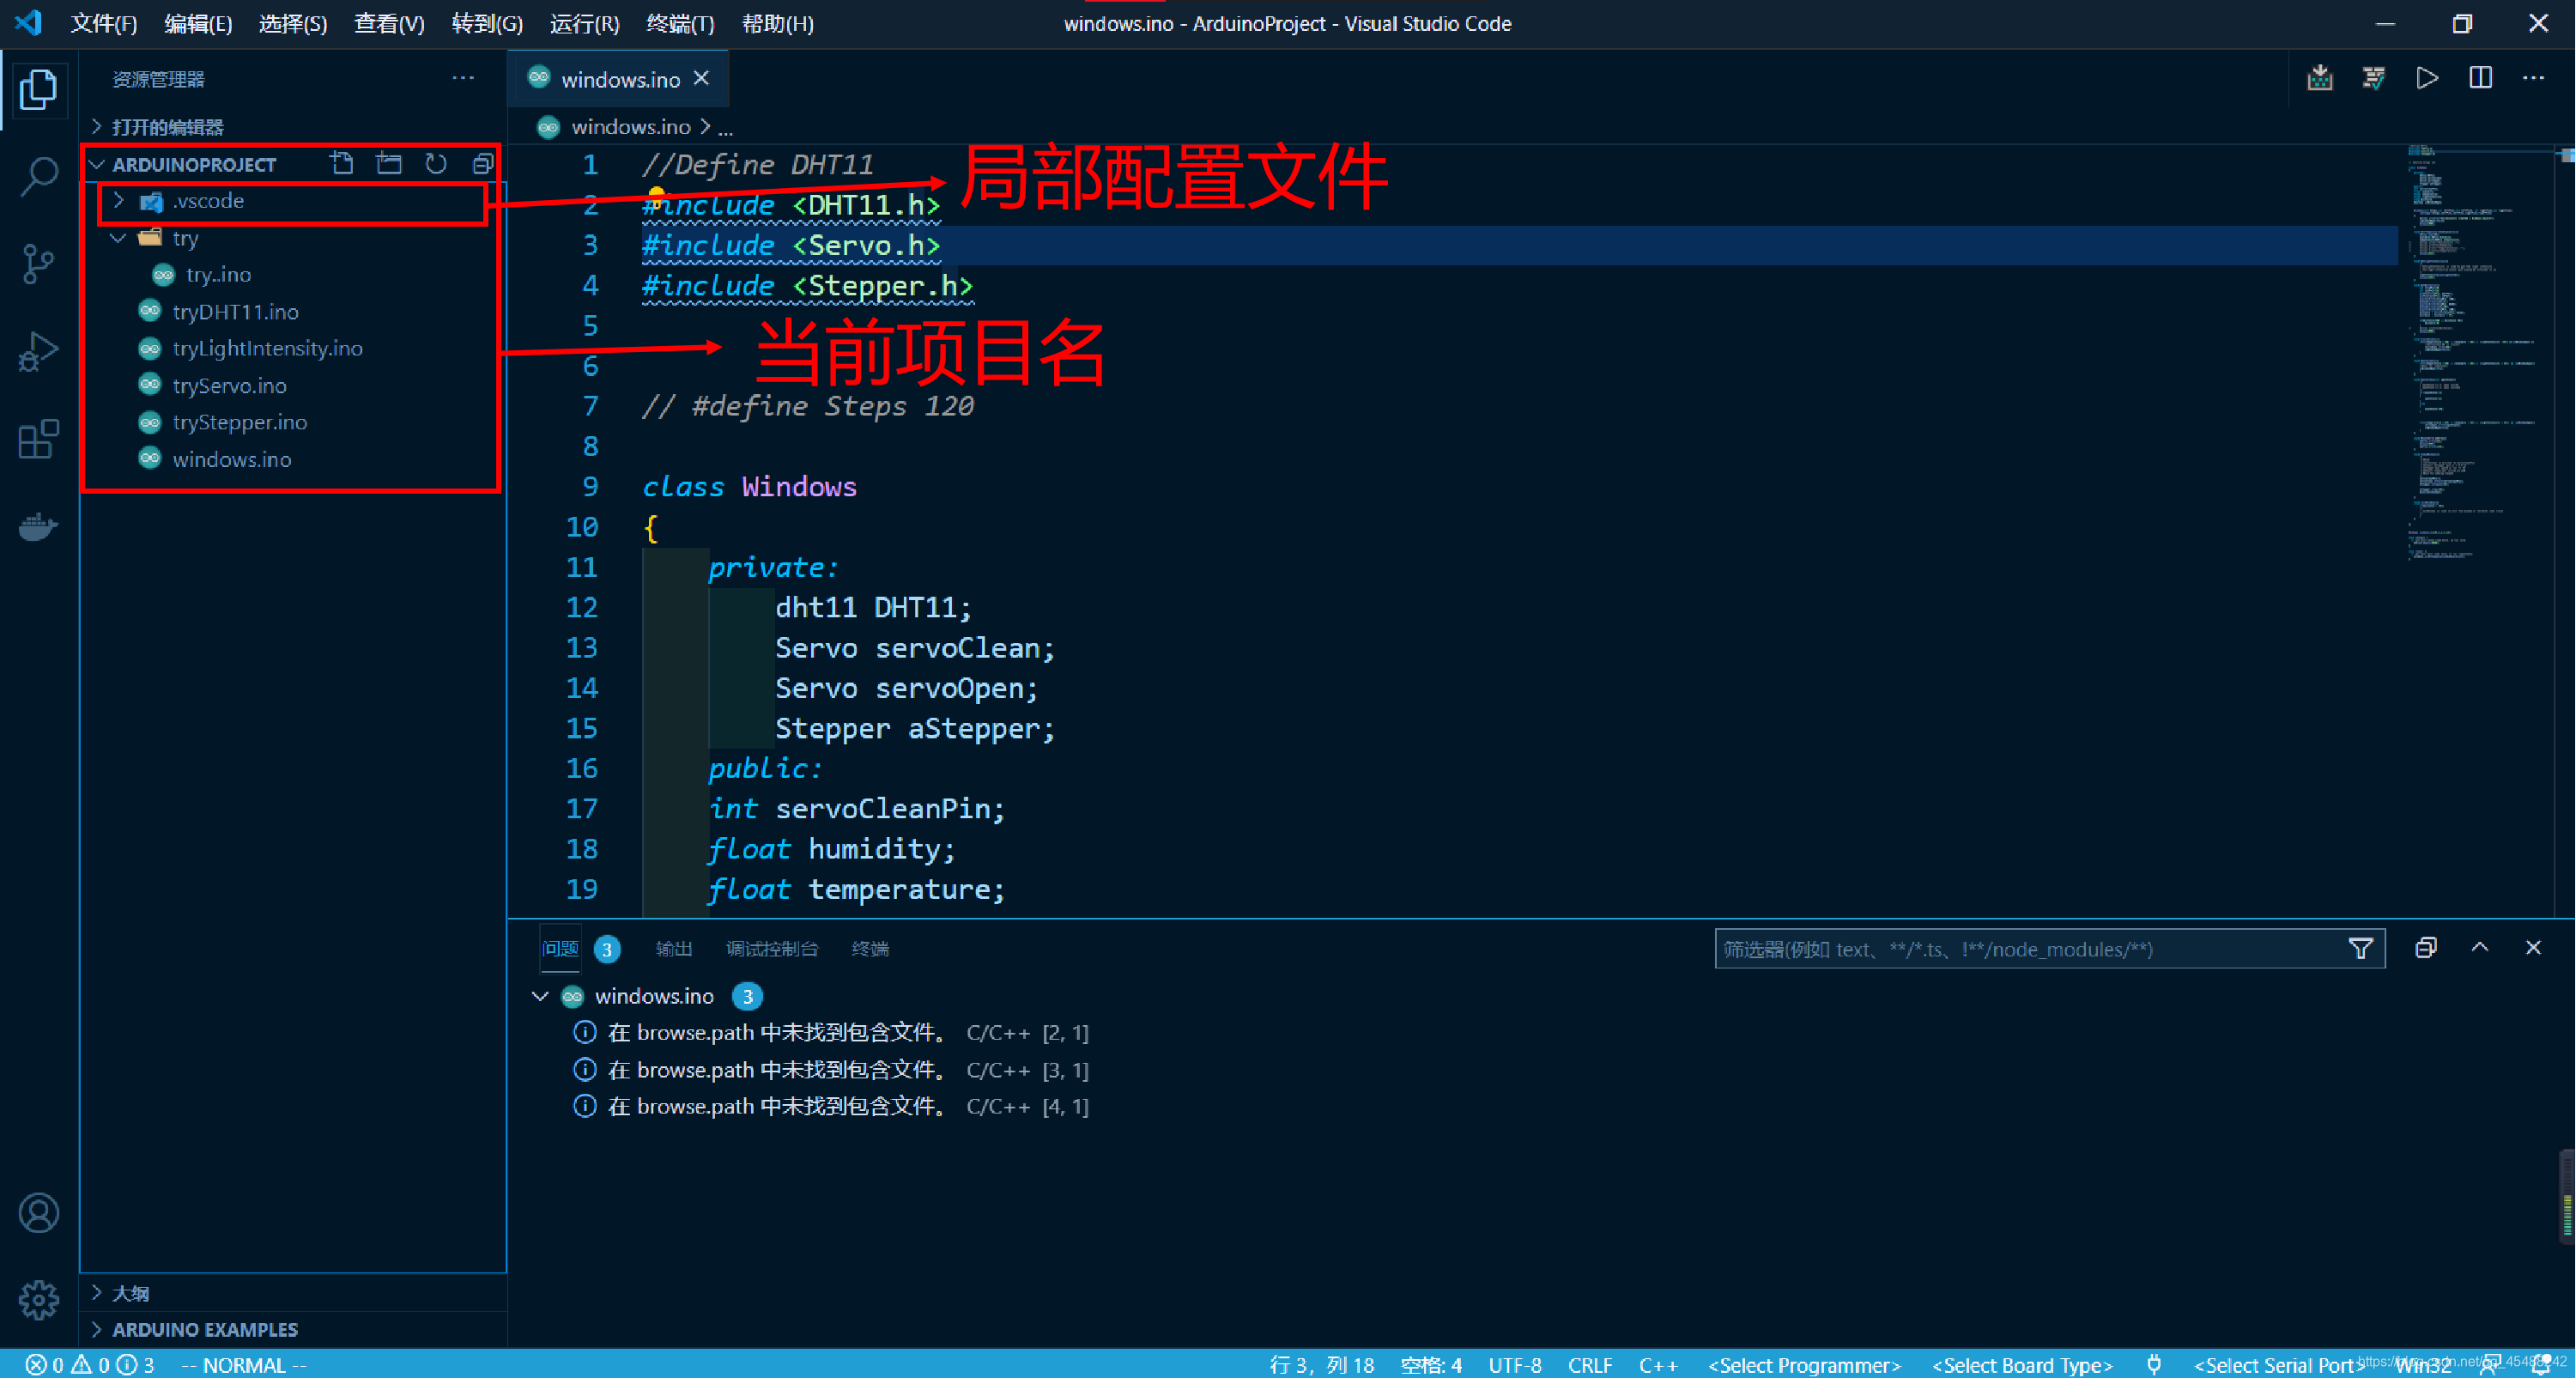Click Select Serial Port in status bar
2576x1378 pixels.
[x=2279, y=1364]
